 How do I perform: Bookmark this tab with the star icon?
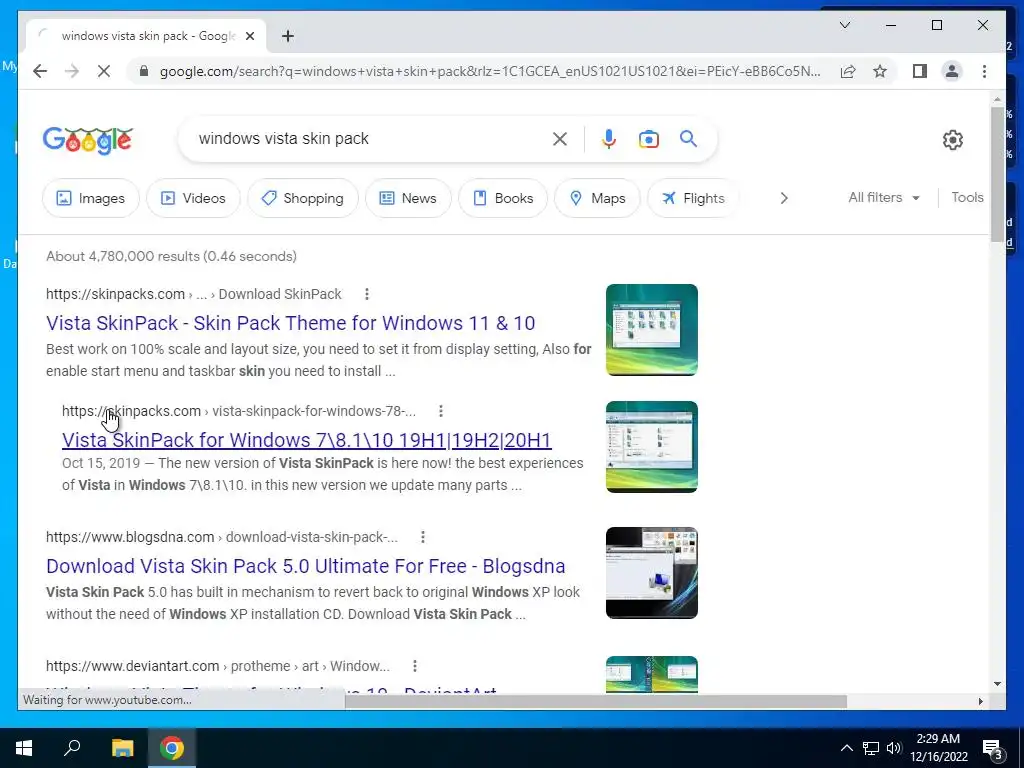[880, 71]
